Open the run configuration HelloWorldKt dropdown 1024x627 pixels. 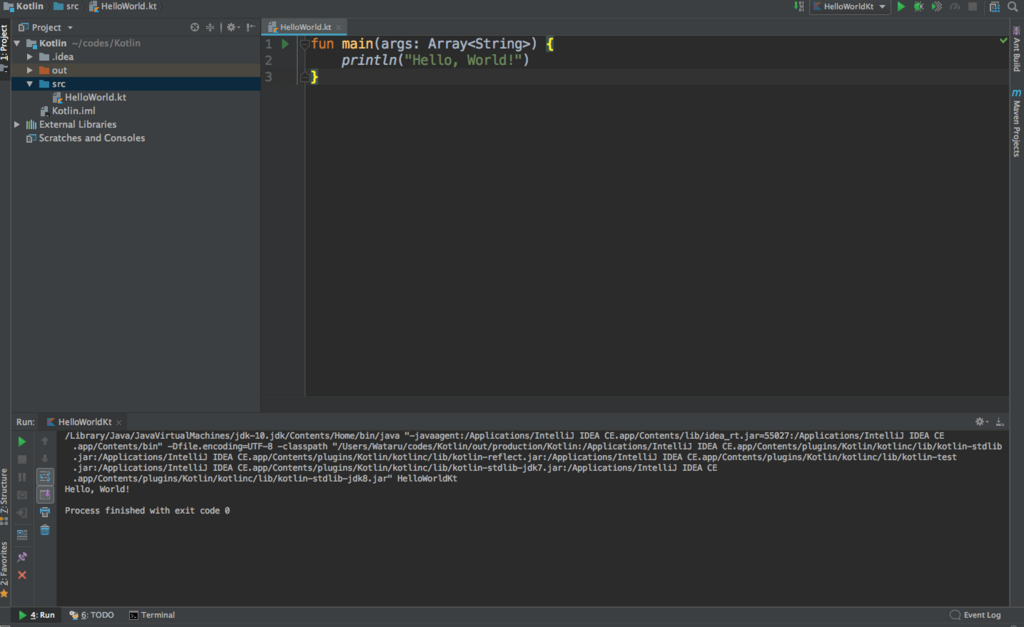coord(850,7)
